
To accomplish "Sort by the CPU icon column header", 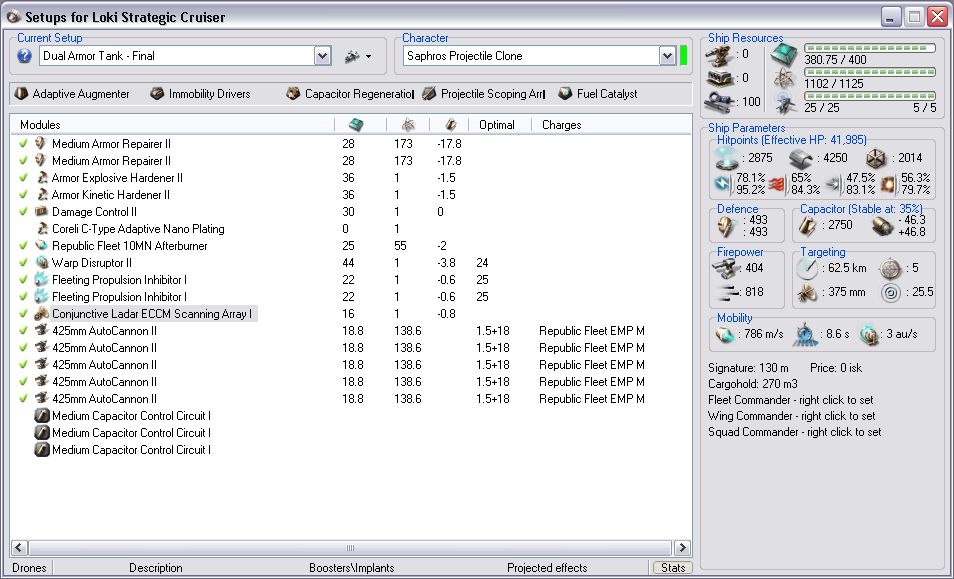I will click(x=356, y=125).
